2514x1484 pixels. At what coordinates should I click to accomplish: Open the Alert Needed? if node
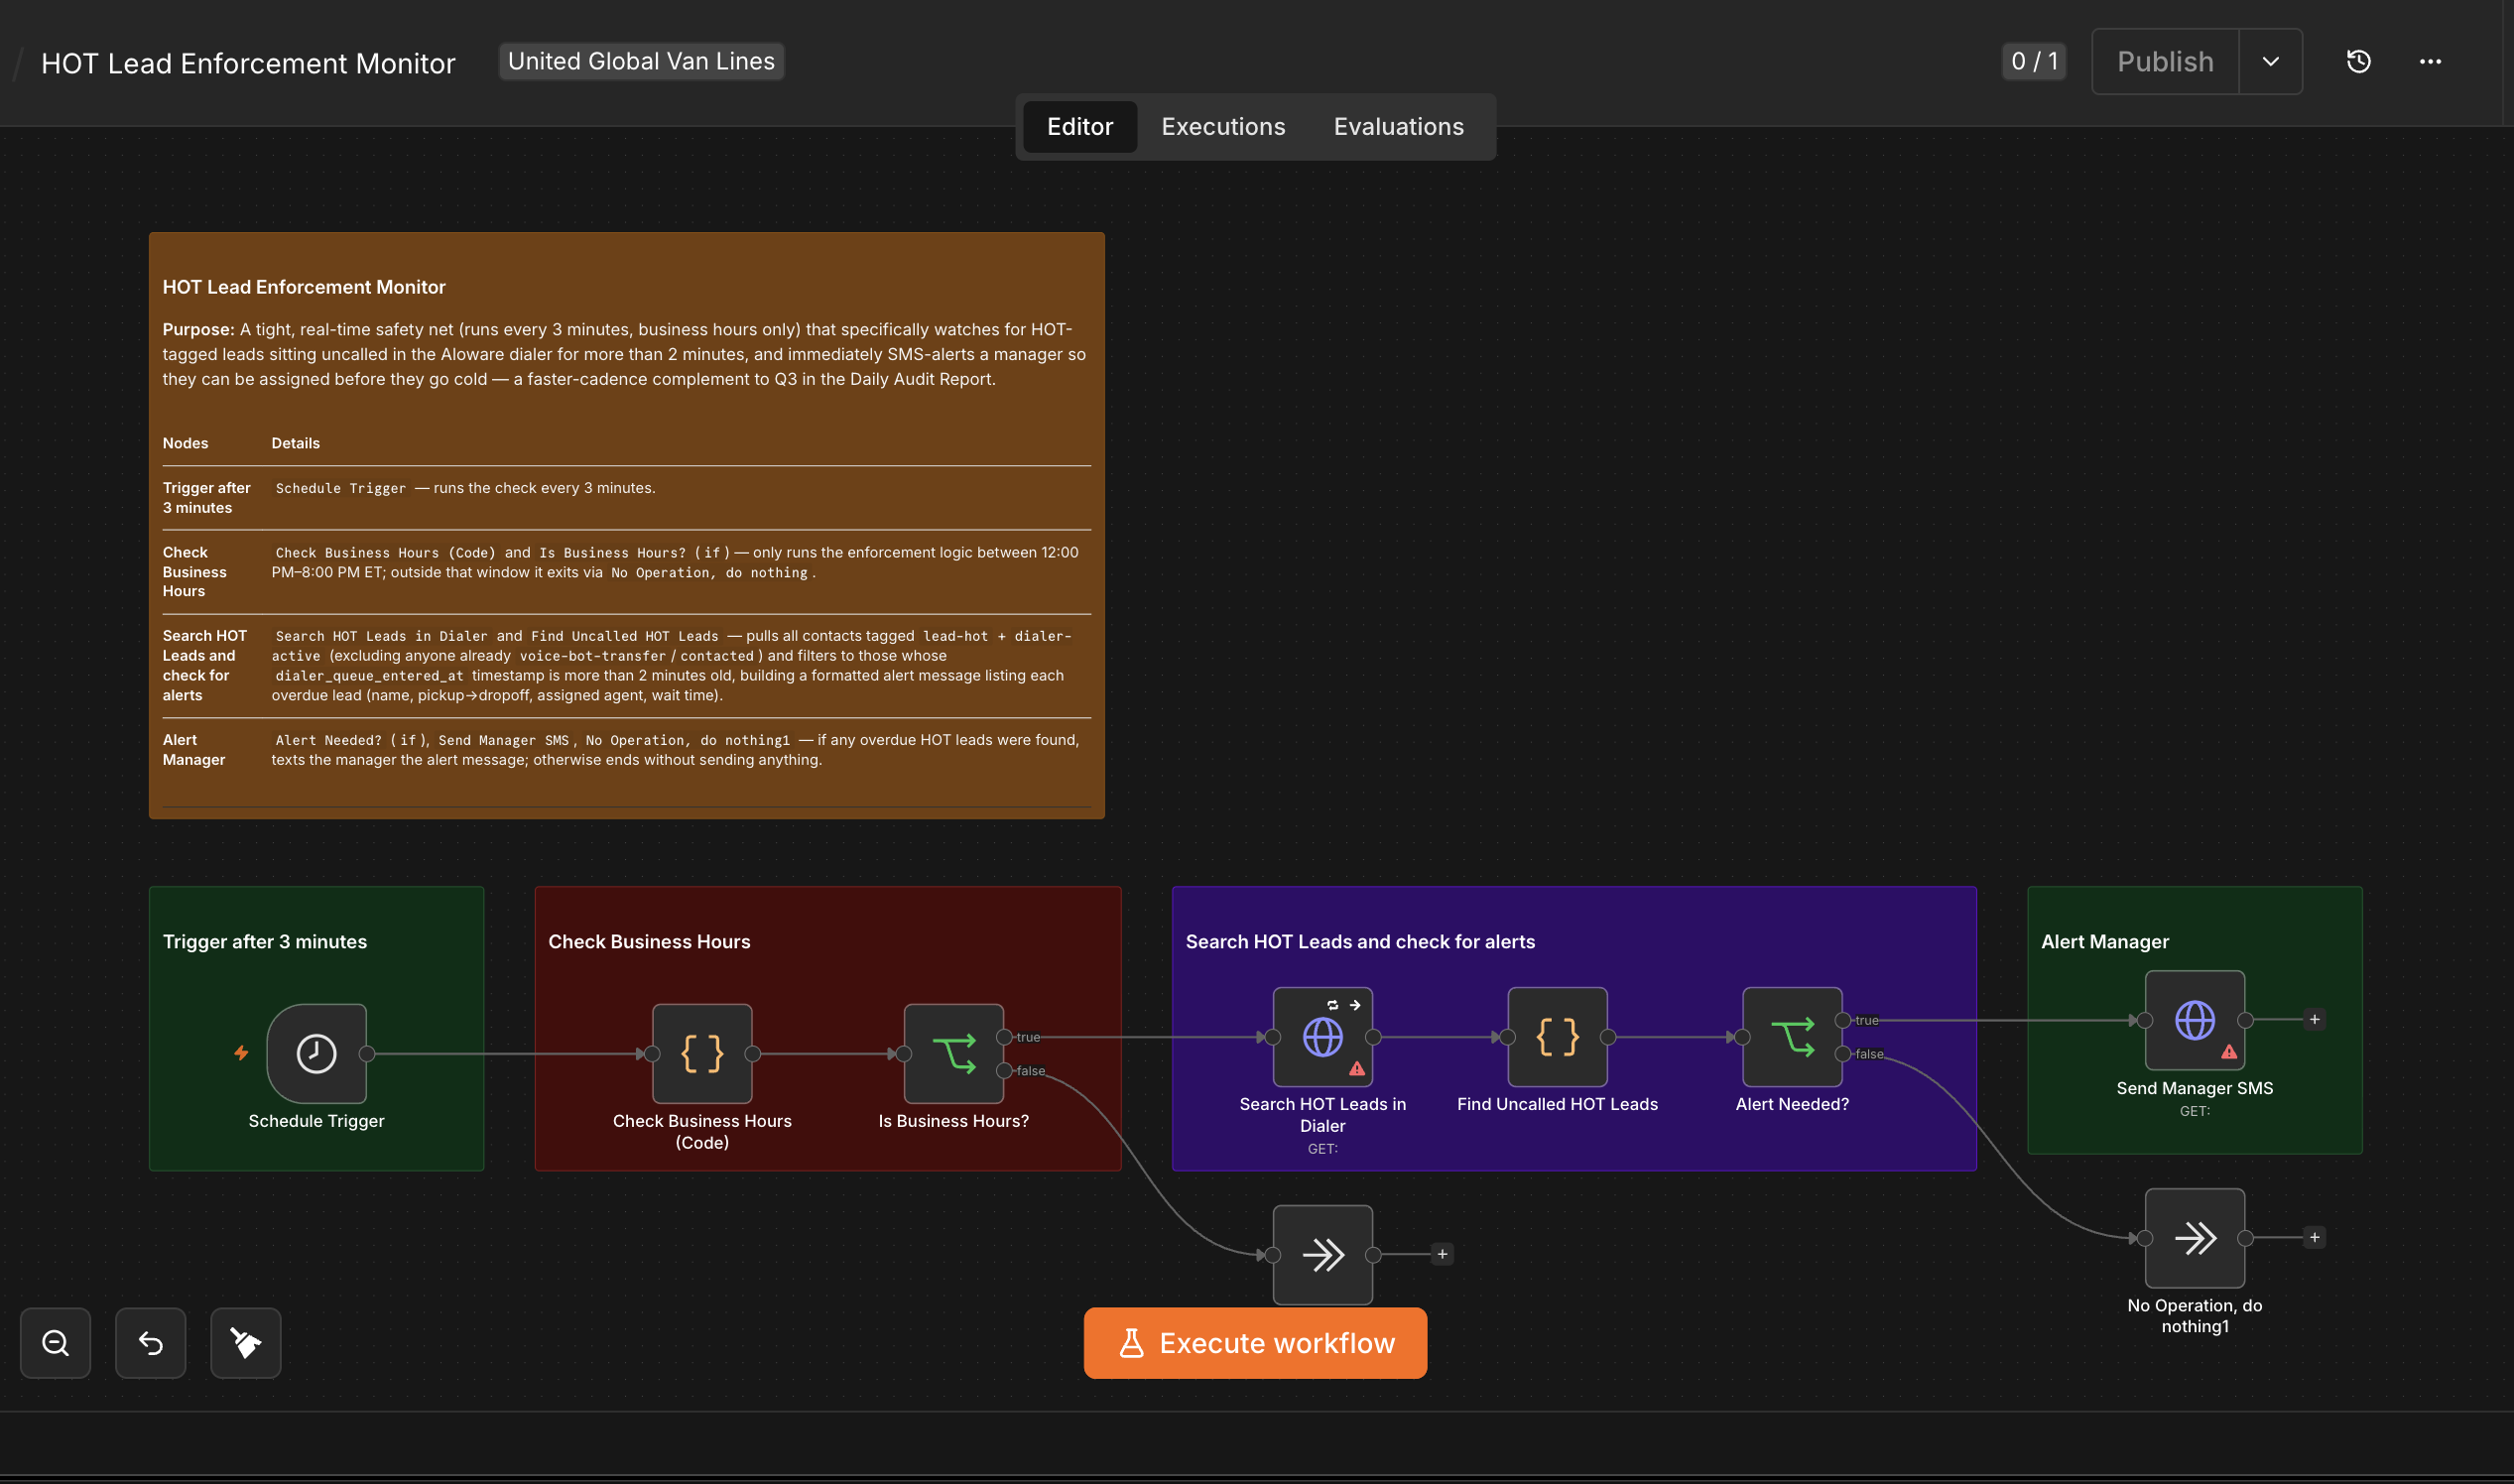[1792, 1037]
